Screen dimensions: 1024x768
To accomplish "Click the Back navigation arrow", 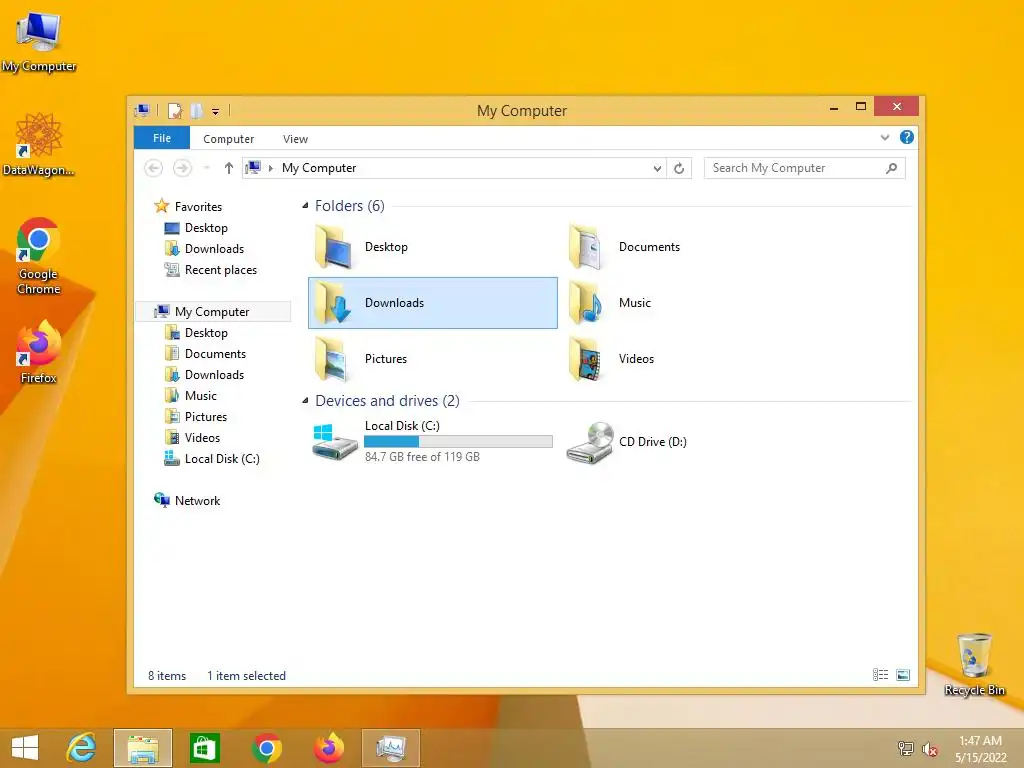I will (153, 168).
